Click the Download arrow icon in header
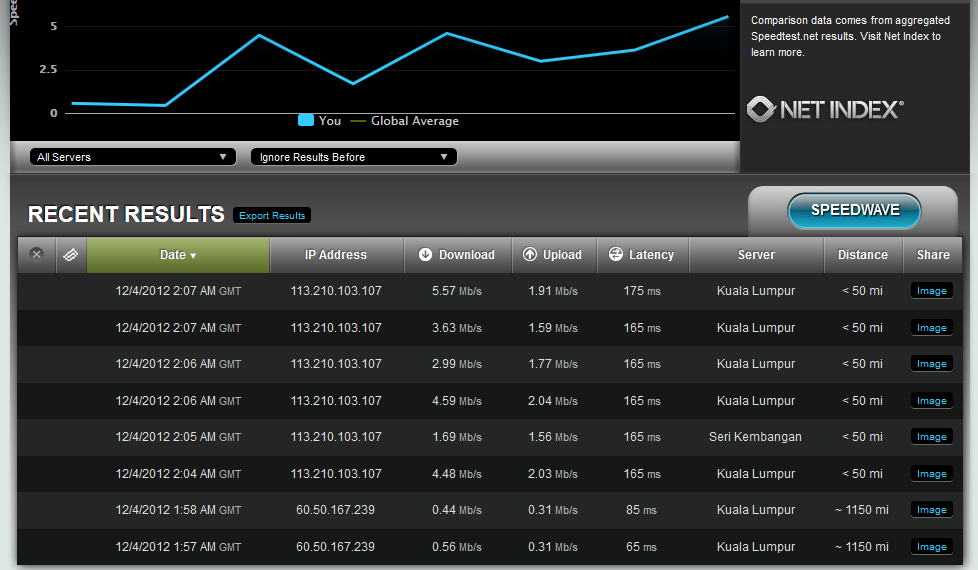 pyautogui.click(x=425, y=255)
